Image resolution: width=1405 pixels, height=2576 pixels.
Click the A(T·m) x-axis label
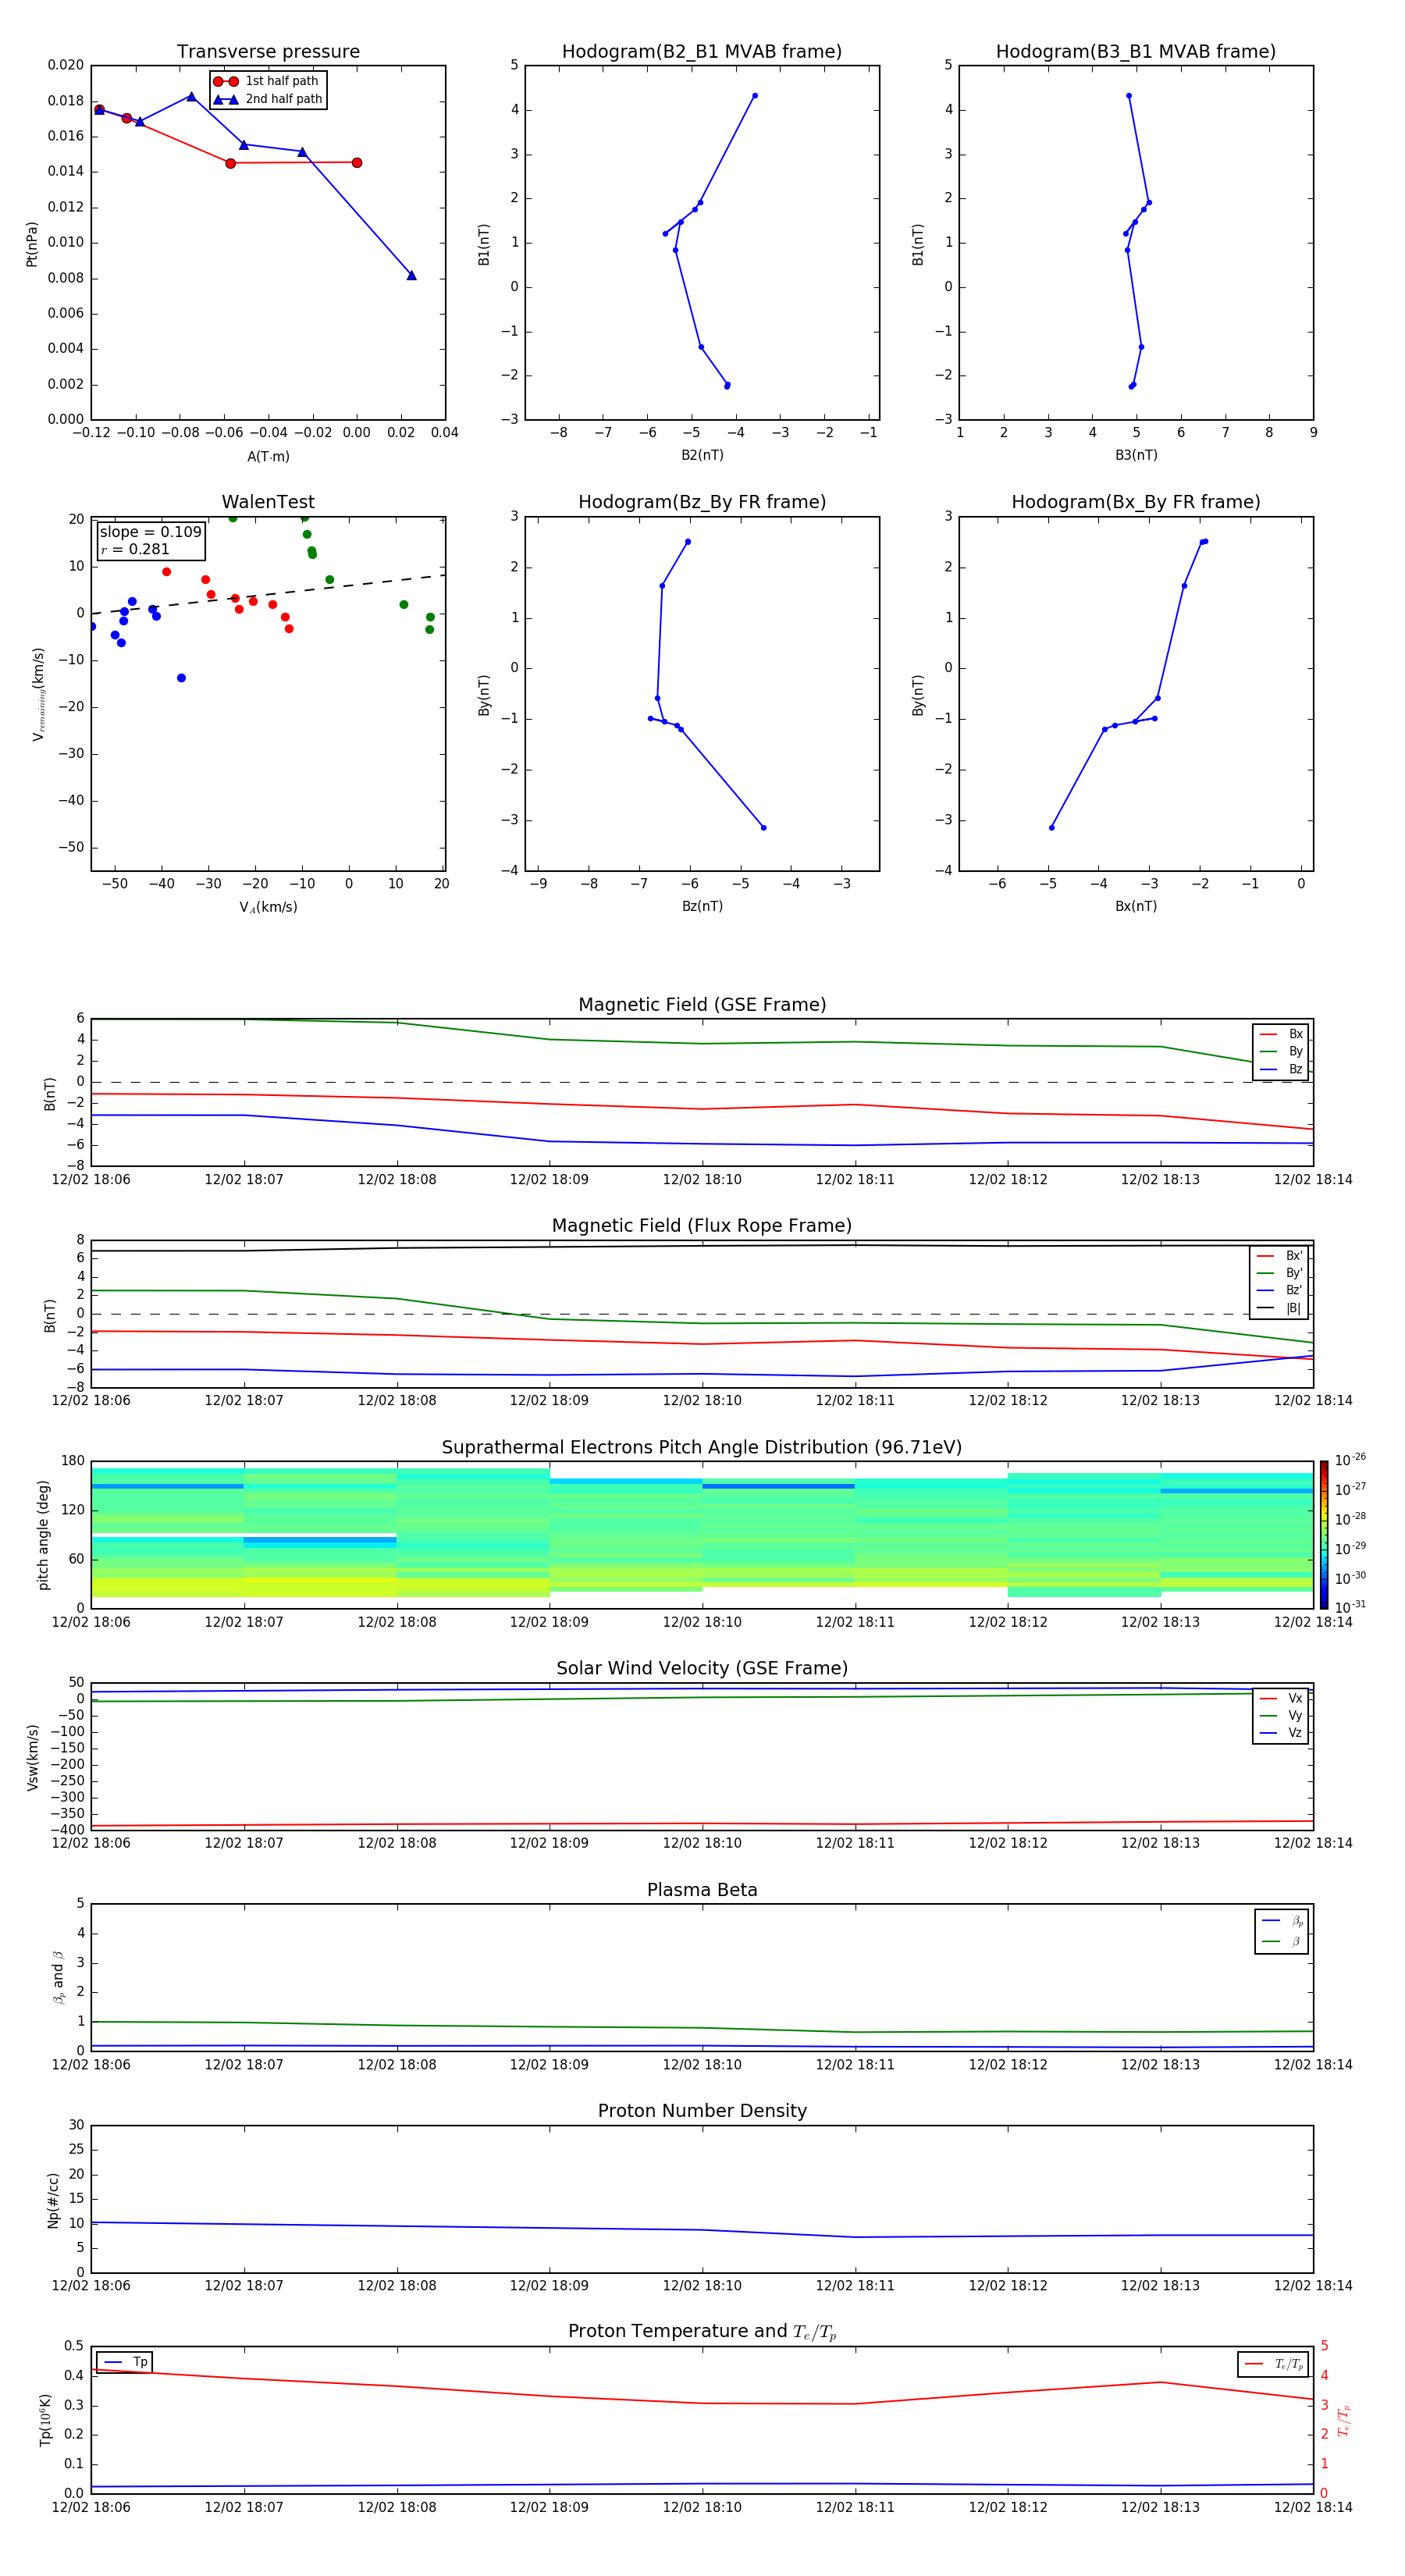click(268, 457)
